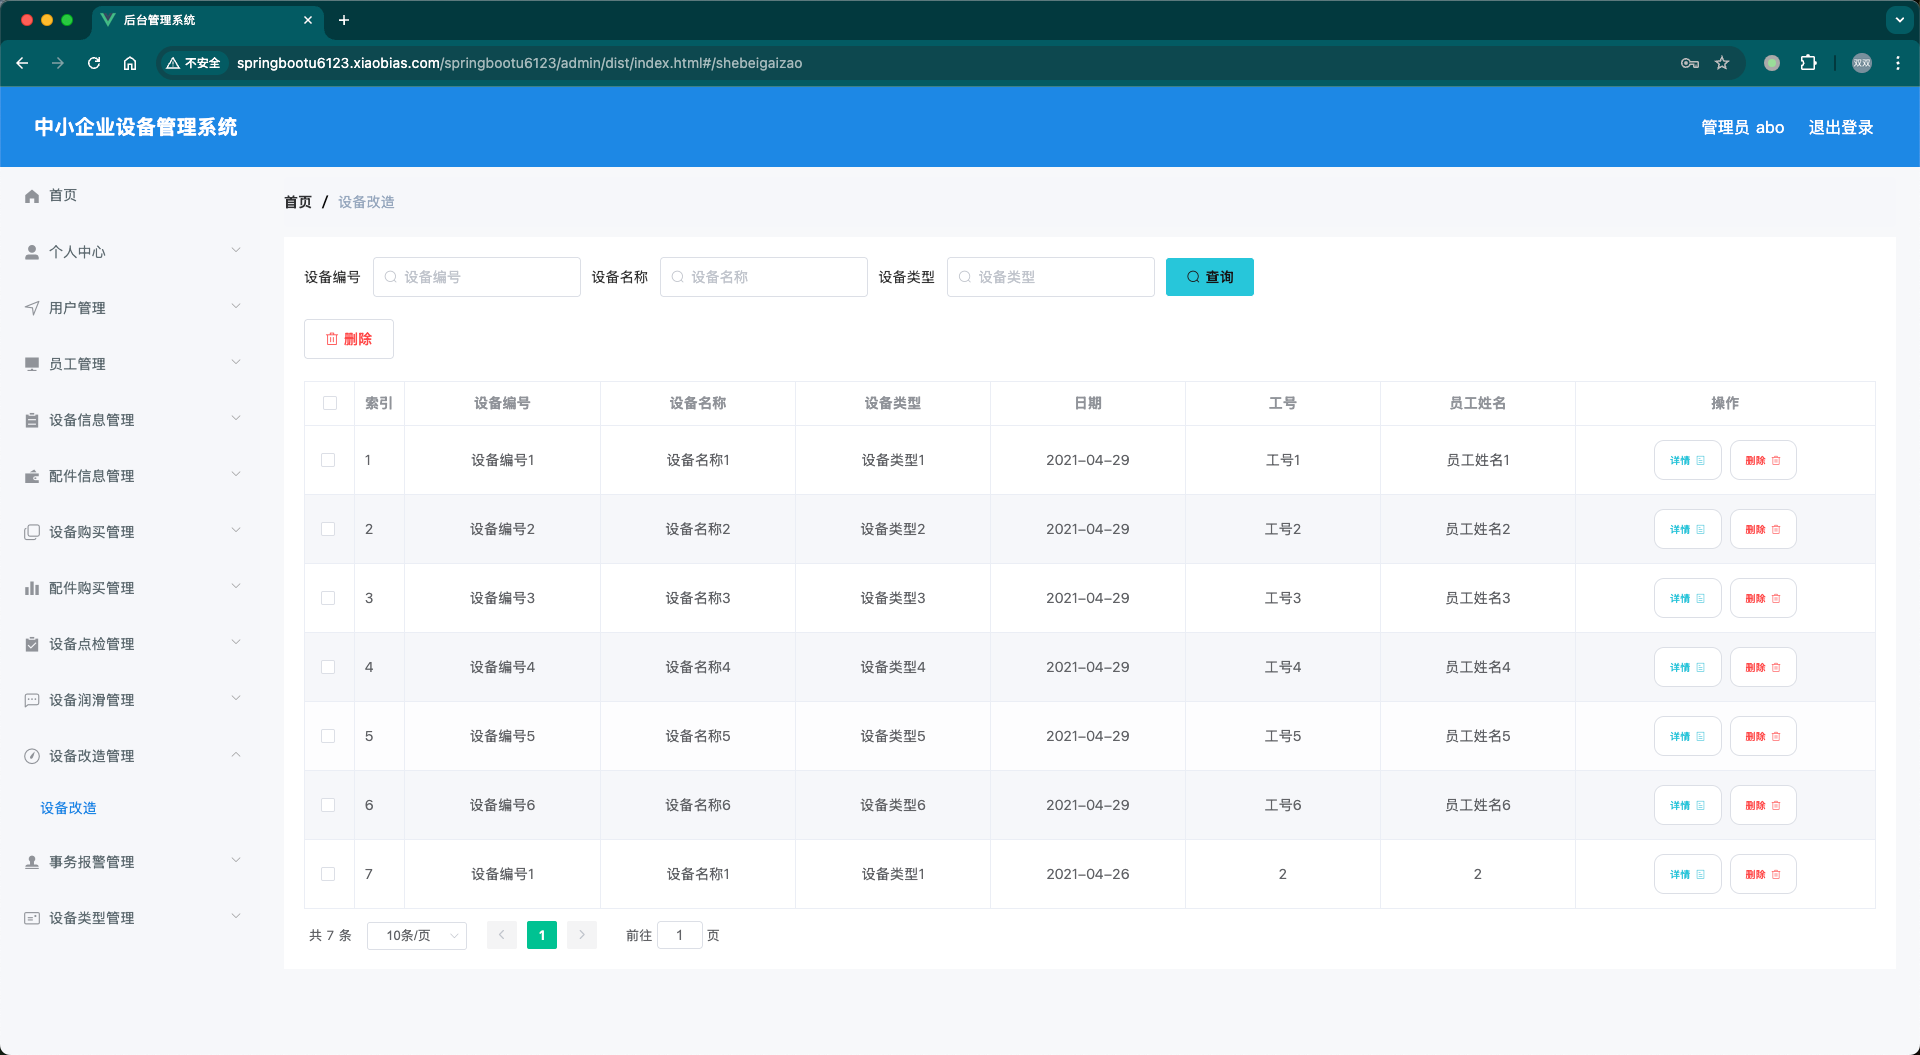Check the row checkbox for 设备编号6
The height and width of the screenshot is (1055, 1920).
(328, 805)
